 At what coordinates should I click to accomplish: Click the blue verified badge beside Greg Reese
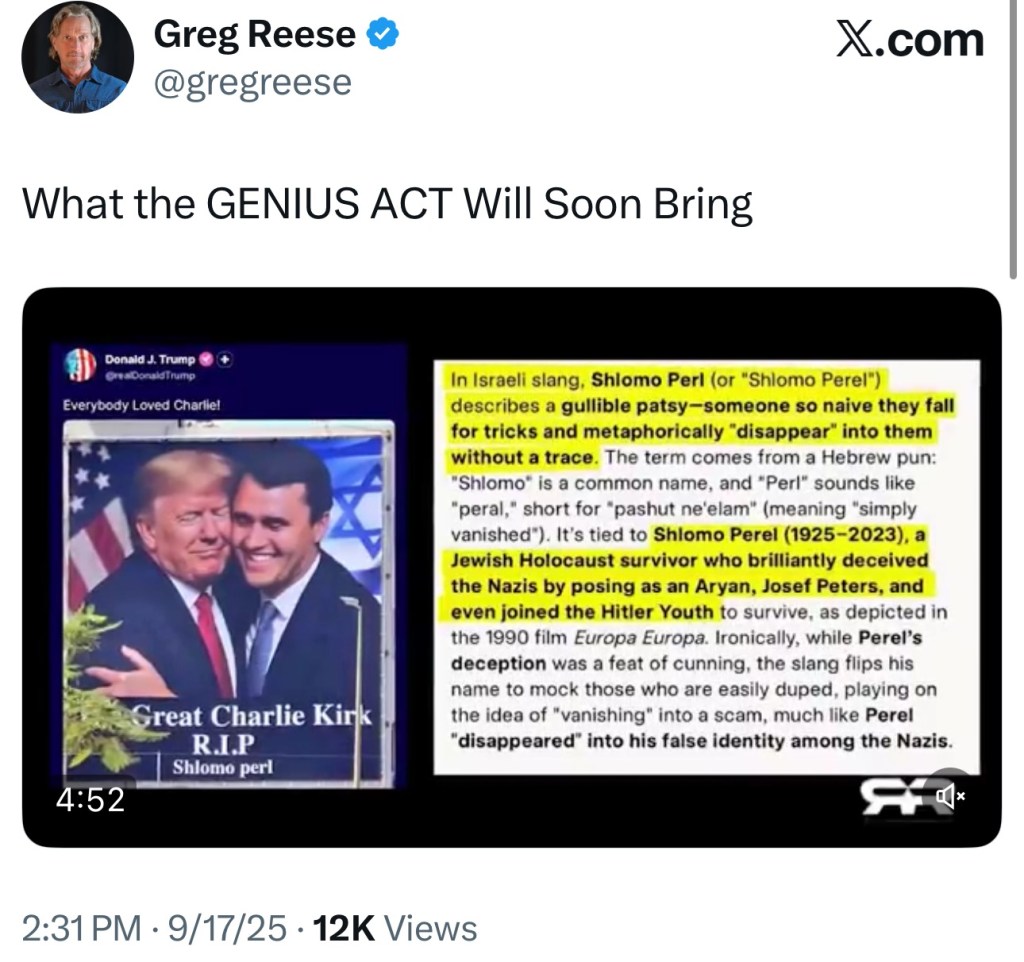pyautogui.click(x=380, y=33)
